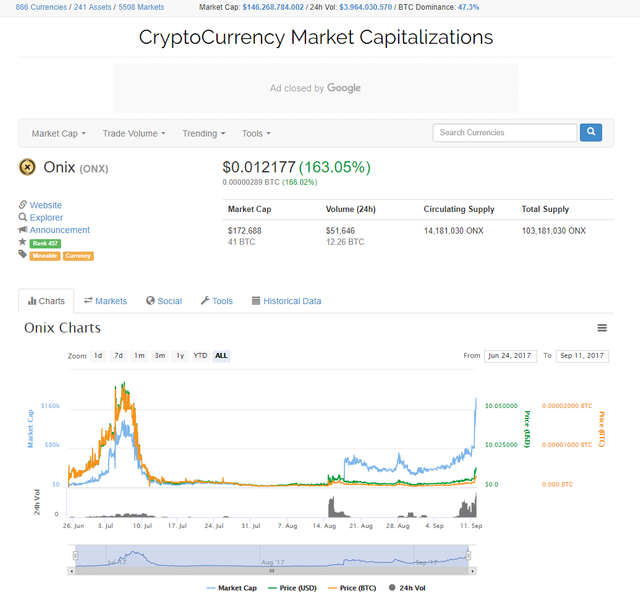Toggle 24h Vol series in chart legend
Screen dimensions: 640x599
tap(407, 588)
